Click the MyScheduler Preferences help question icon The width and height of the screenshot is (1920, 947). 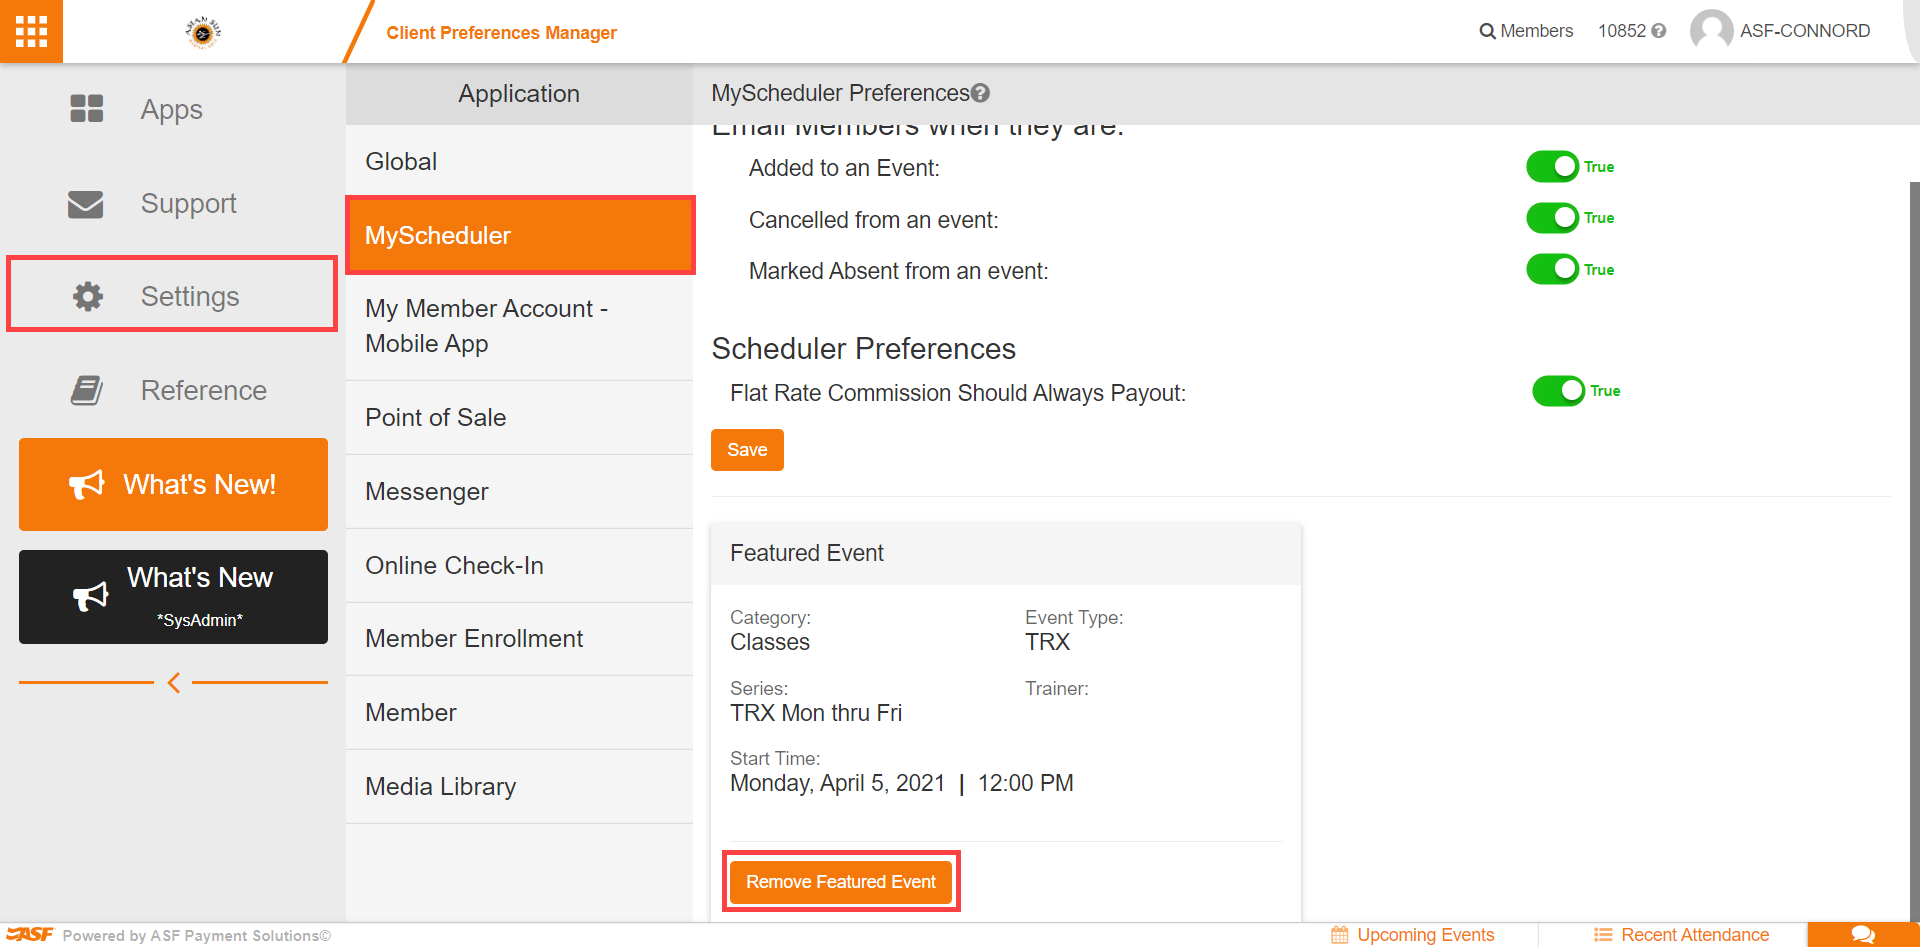pyautogui.click(x=981, y=93)
